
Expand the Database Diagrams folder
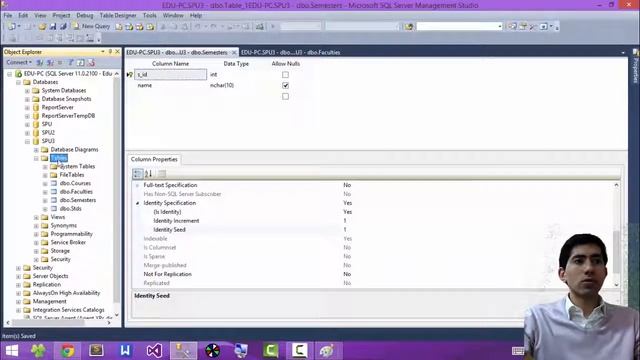tap(36, 150)
